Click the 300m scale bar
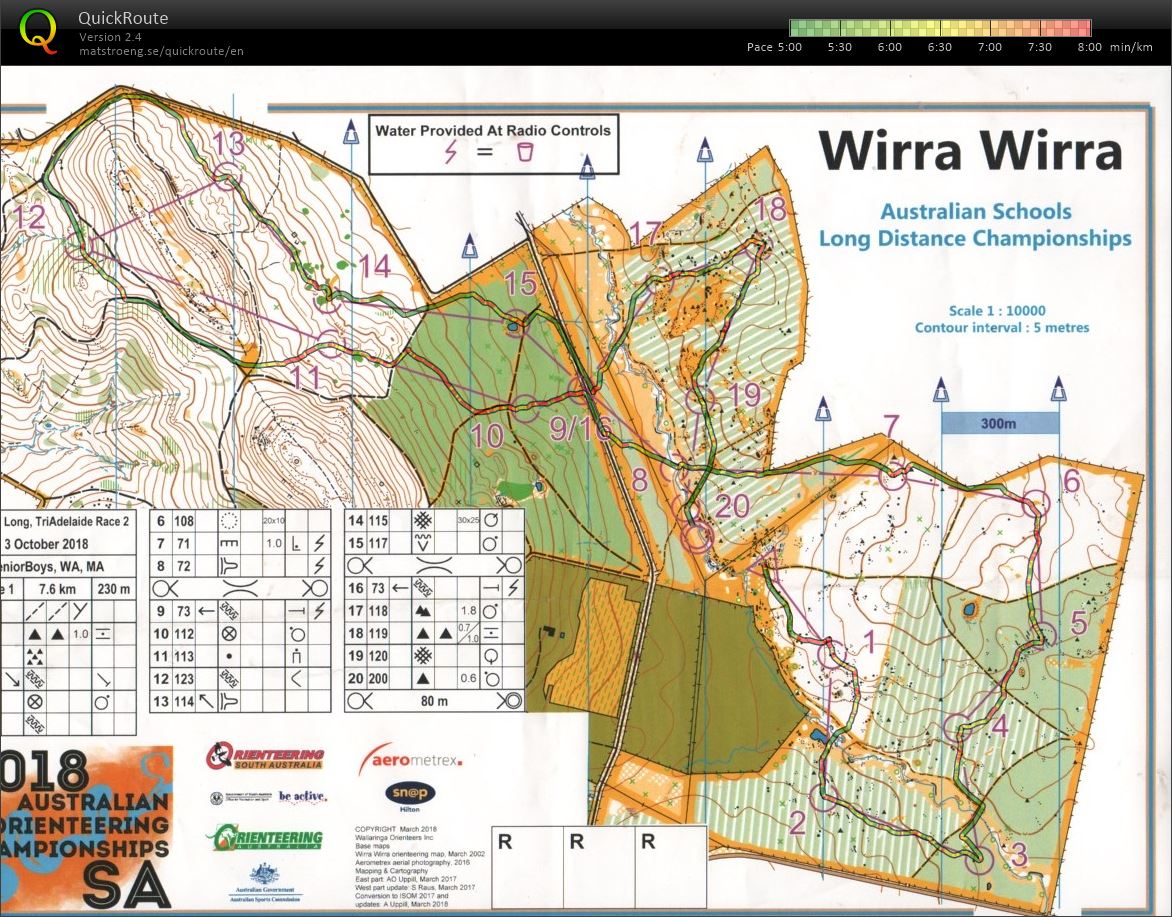Viewport: 1172px width, 917px height. (x=999, y=423)
